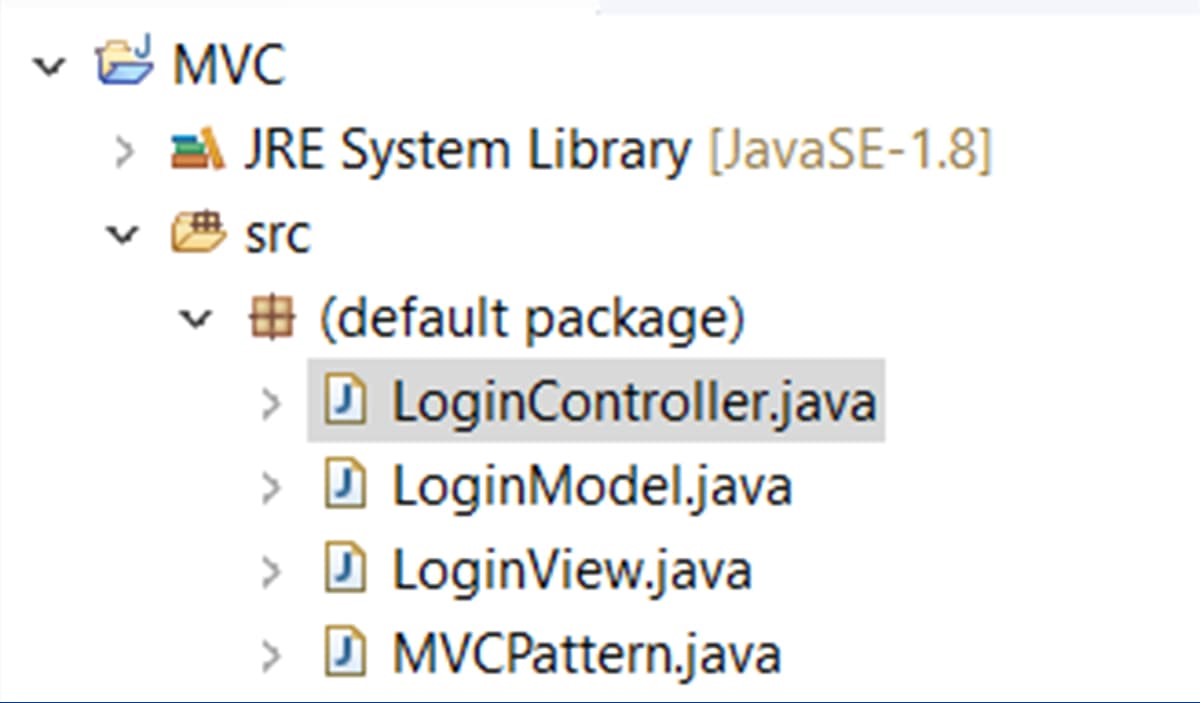Select MVCPattern.java file name
This screenshot has height=703, width=1202.
click(586, 655)
